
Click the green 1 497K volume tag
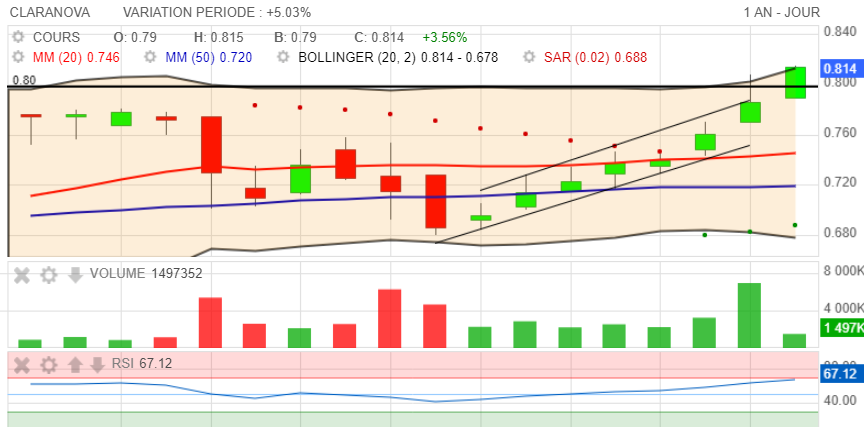[840, 328]
